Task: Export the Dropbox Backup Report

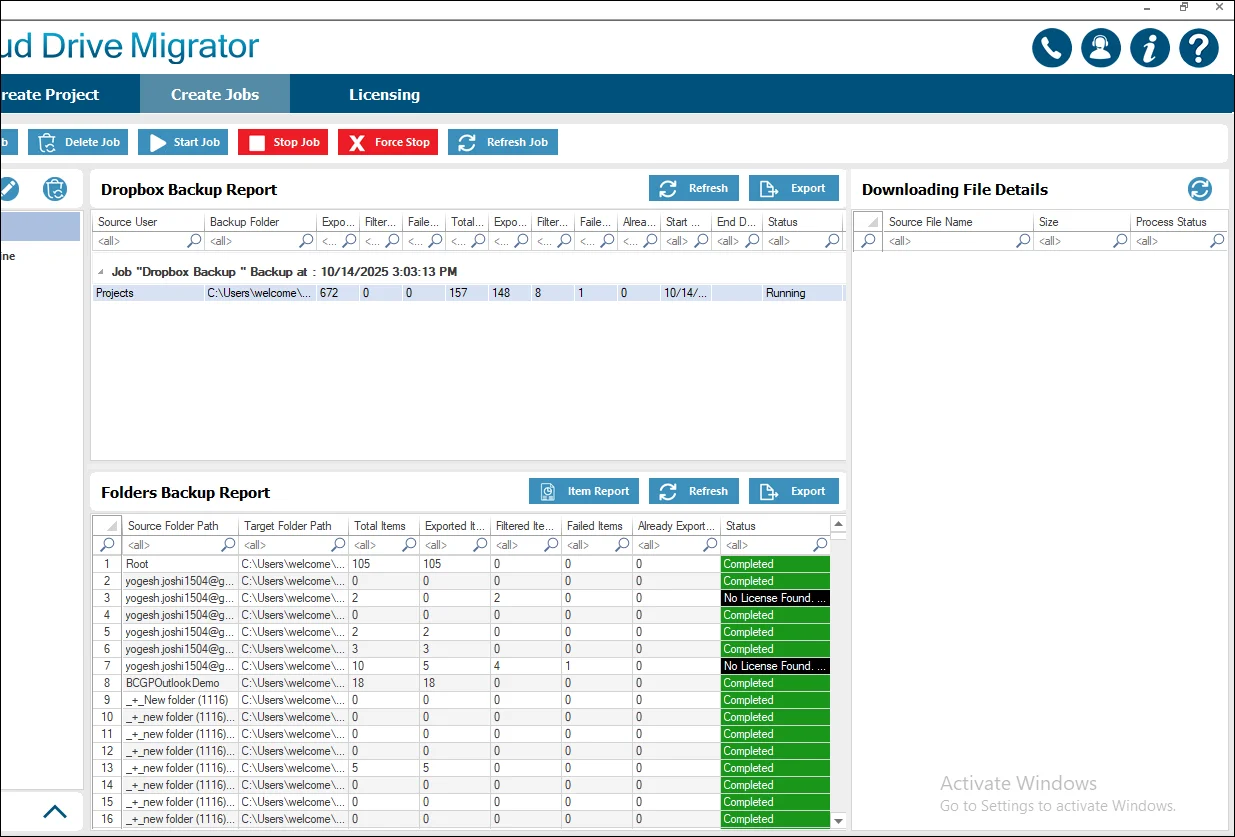Action: (794, 188)
